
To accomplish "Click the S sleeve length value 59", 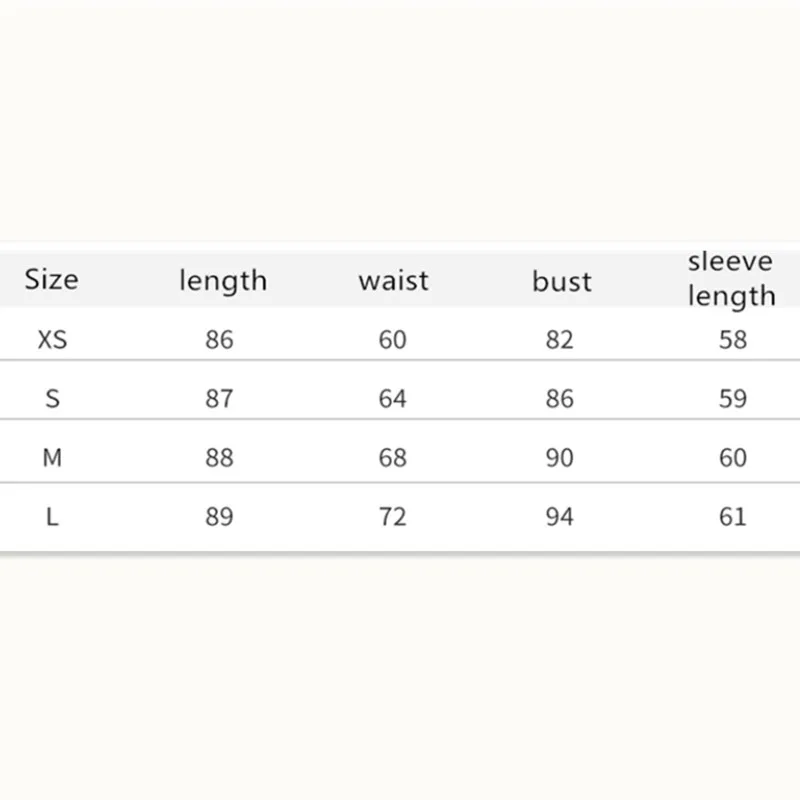I will [733, 399].
